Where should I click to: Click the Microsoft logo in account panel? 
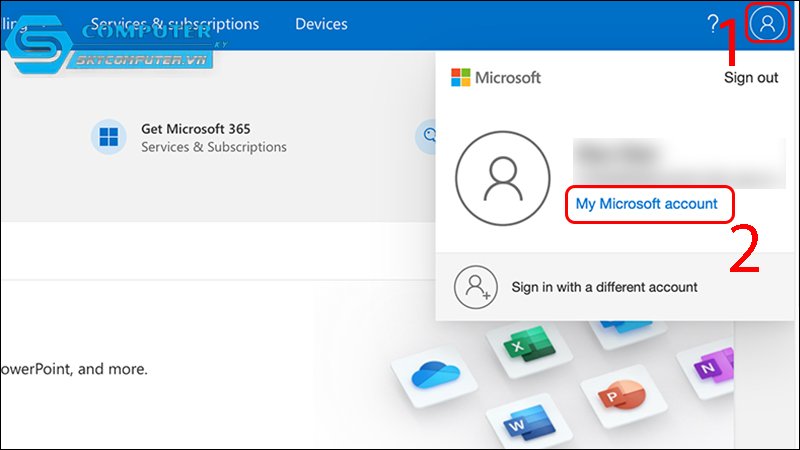coord(495,78)
